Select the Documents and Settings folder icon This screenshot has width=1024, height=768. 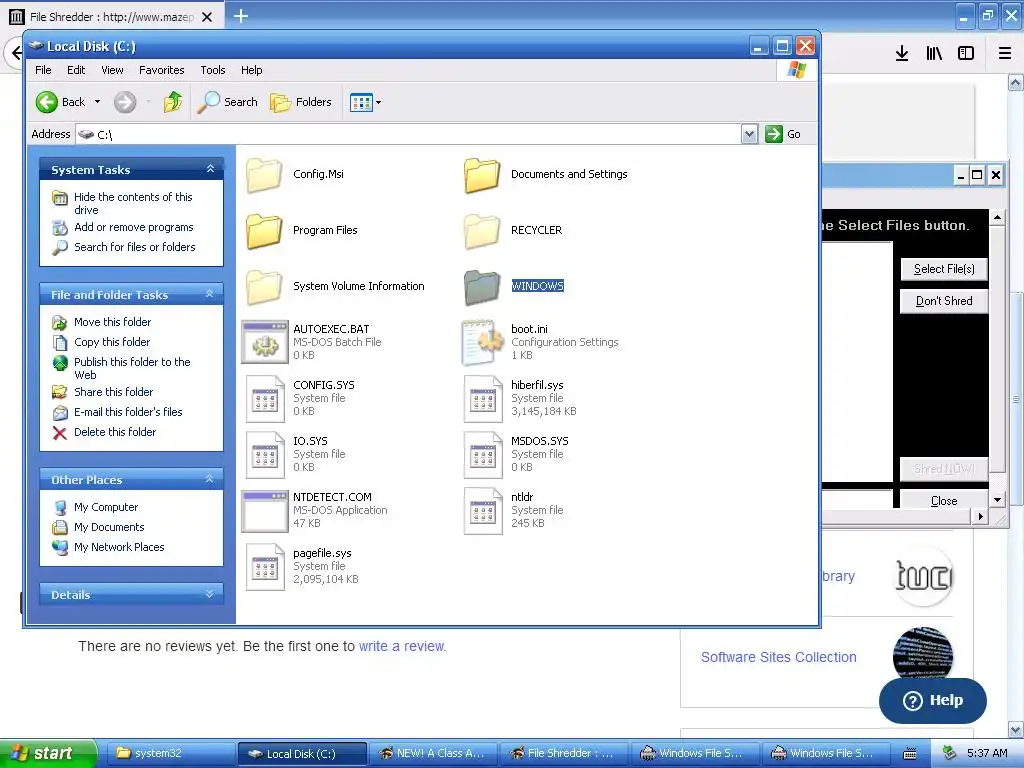482,175
